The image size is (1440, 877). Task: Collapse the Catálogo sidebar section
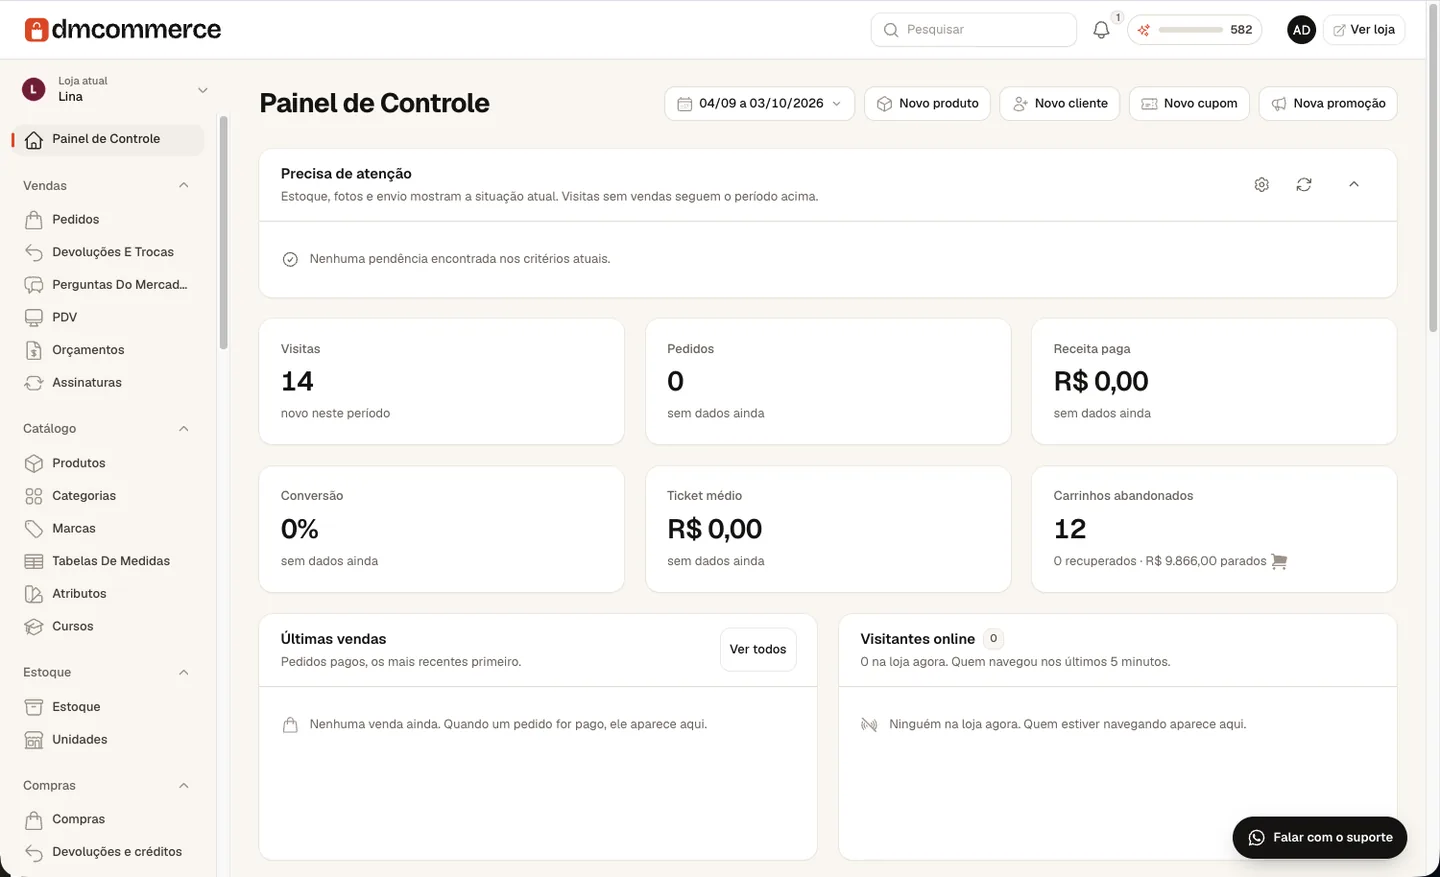coord(183,429)
